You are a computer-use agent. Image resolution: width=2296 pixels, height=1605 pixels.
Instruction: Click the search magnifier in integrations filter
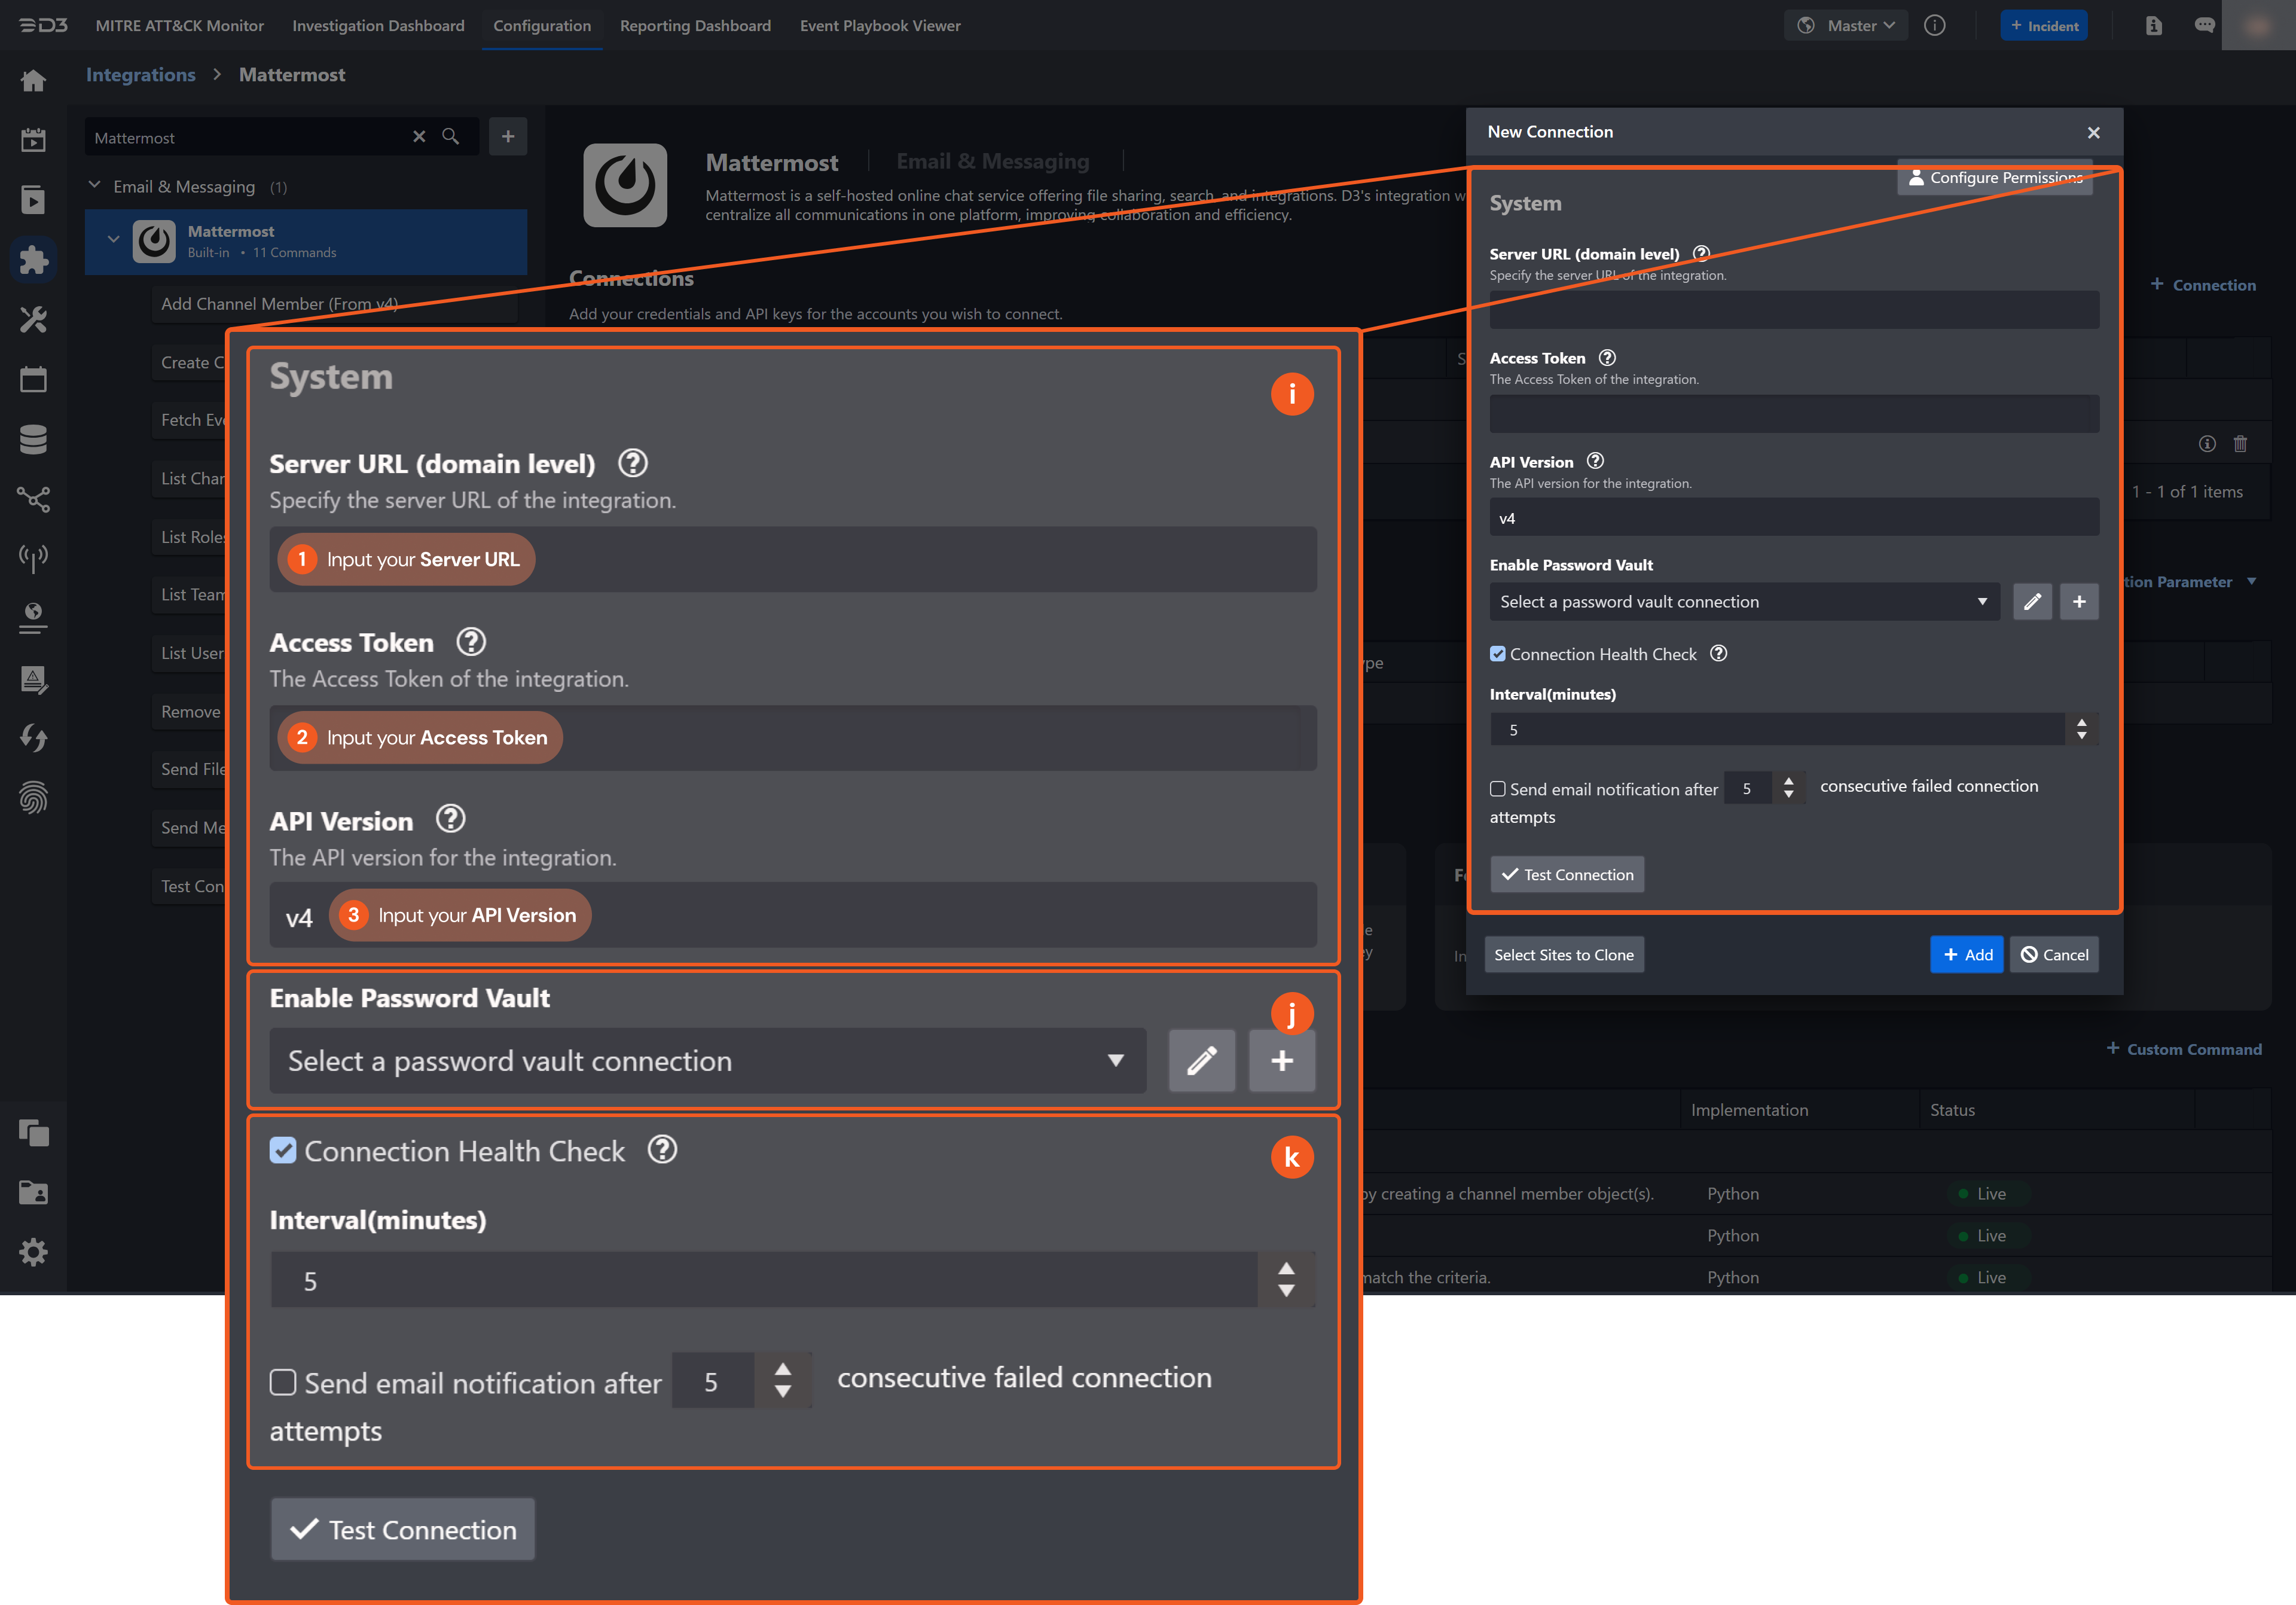coord(451,137)
